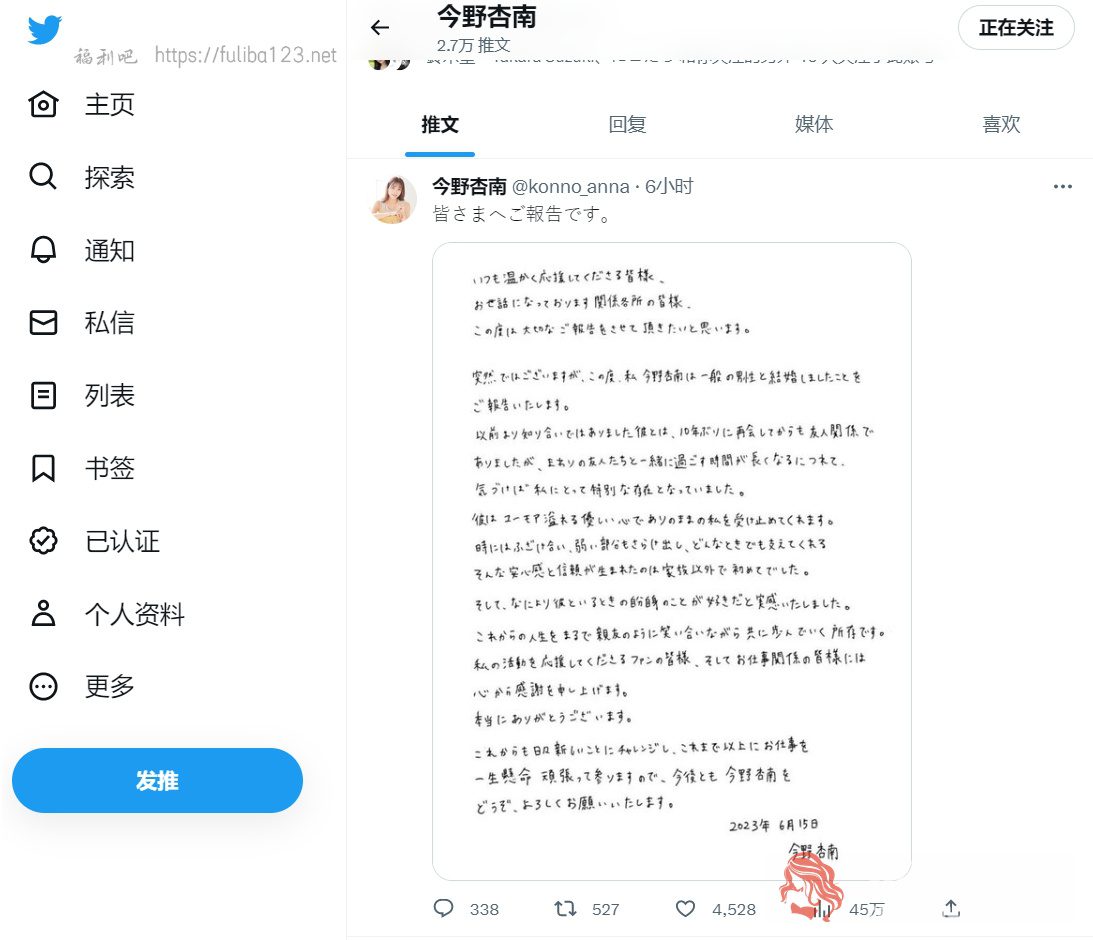The width and height of the screenshot is (1093, 940).
Task: Retweet the post with 527 retweets
Action: pyautogui.click(x=565, y=909)
